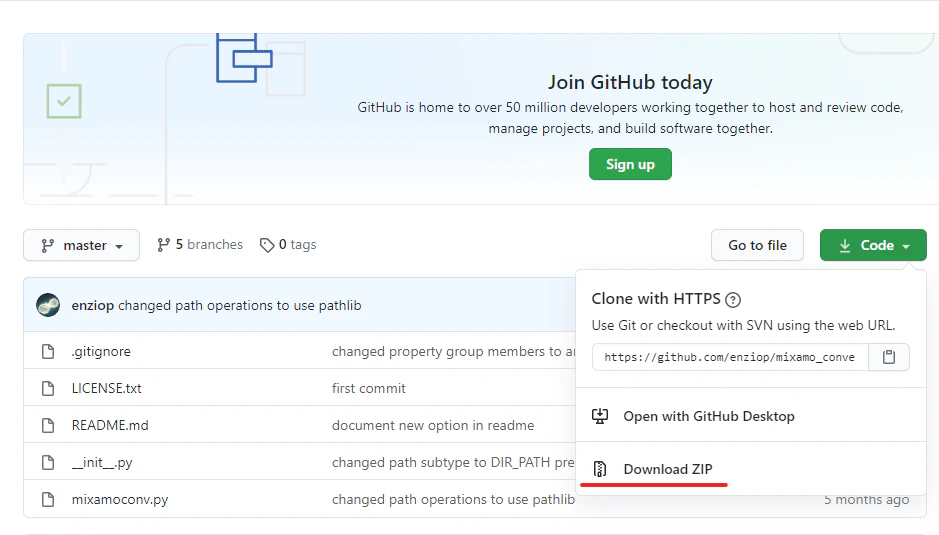Viewport: 939px width, 535px height.
Task: Open commit message about pathlib path operations
Action: (240, 306)
